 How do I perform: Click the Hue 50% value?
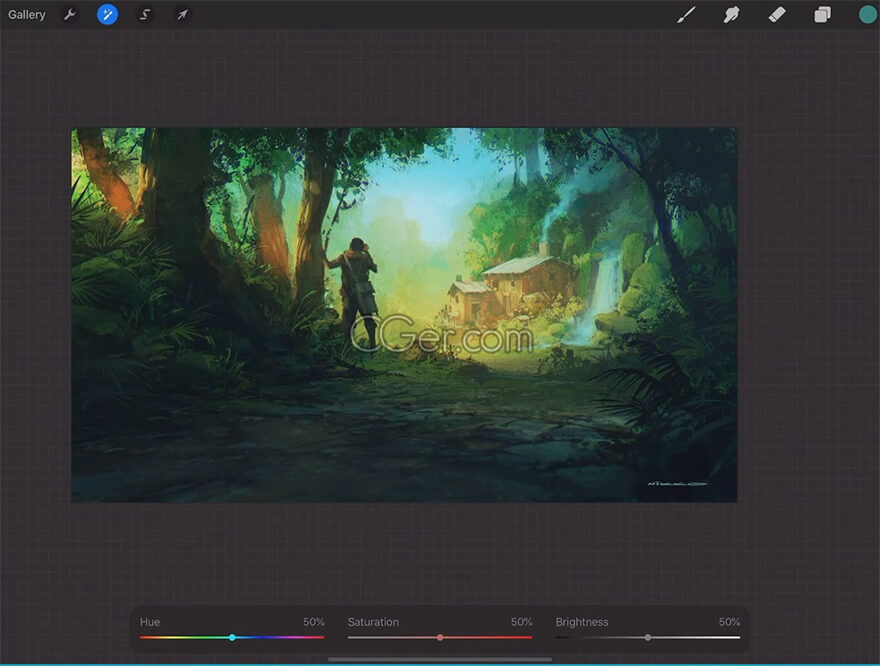[x=314, y=622]
